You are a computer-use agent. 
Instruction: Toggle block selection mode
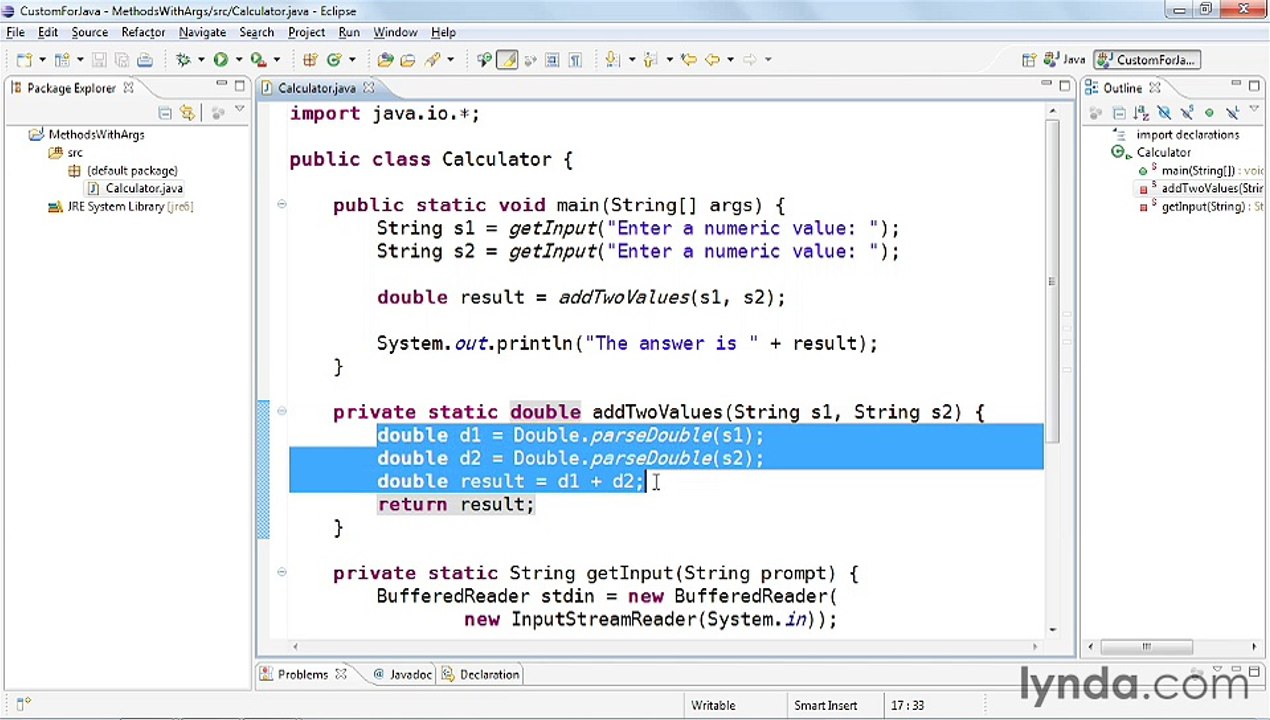[x=551, y=60]
